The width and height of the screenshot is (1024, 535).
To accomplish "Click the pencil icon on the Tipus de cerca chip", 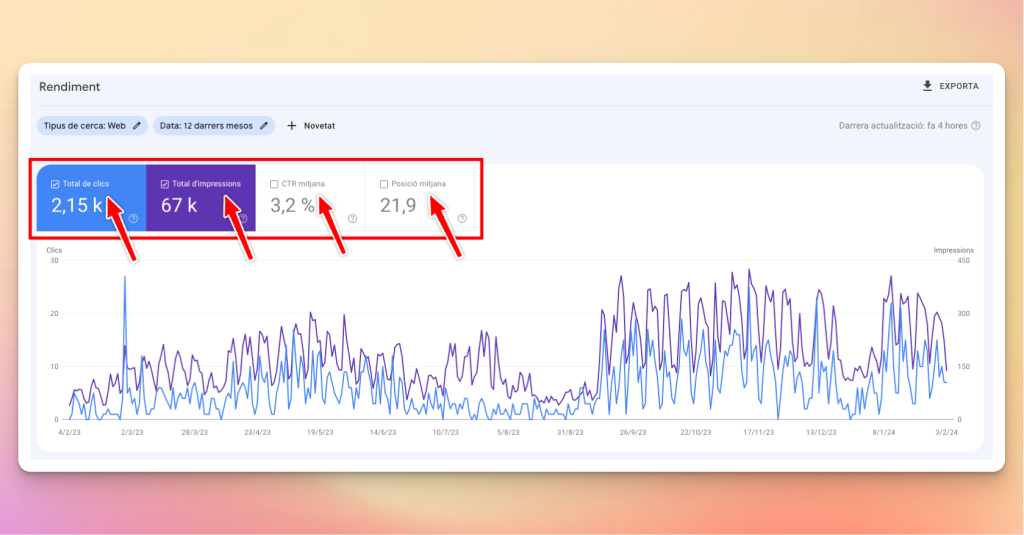I will [137, 126].
